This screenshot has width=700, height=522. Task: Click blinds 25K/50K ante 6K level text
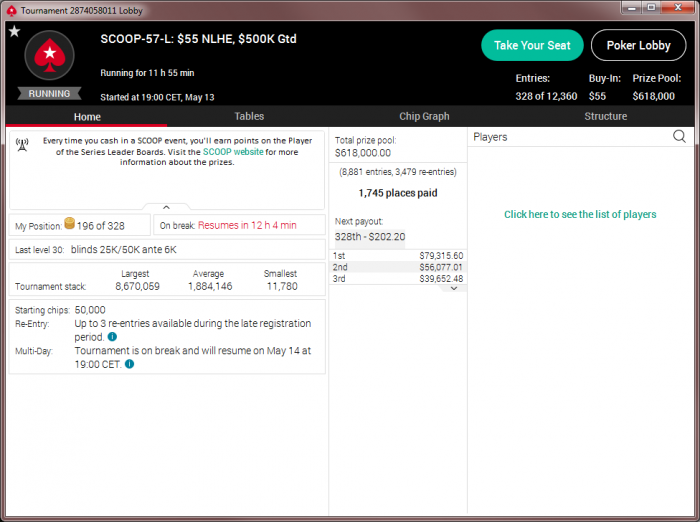click(x=124, y=250)
